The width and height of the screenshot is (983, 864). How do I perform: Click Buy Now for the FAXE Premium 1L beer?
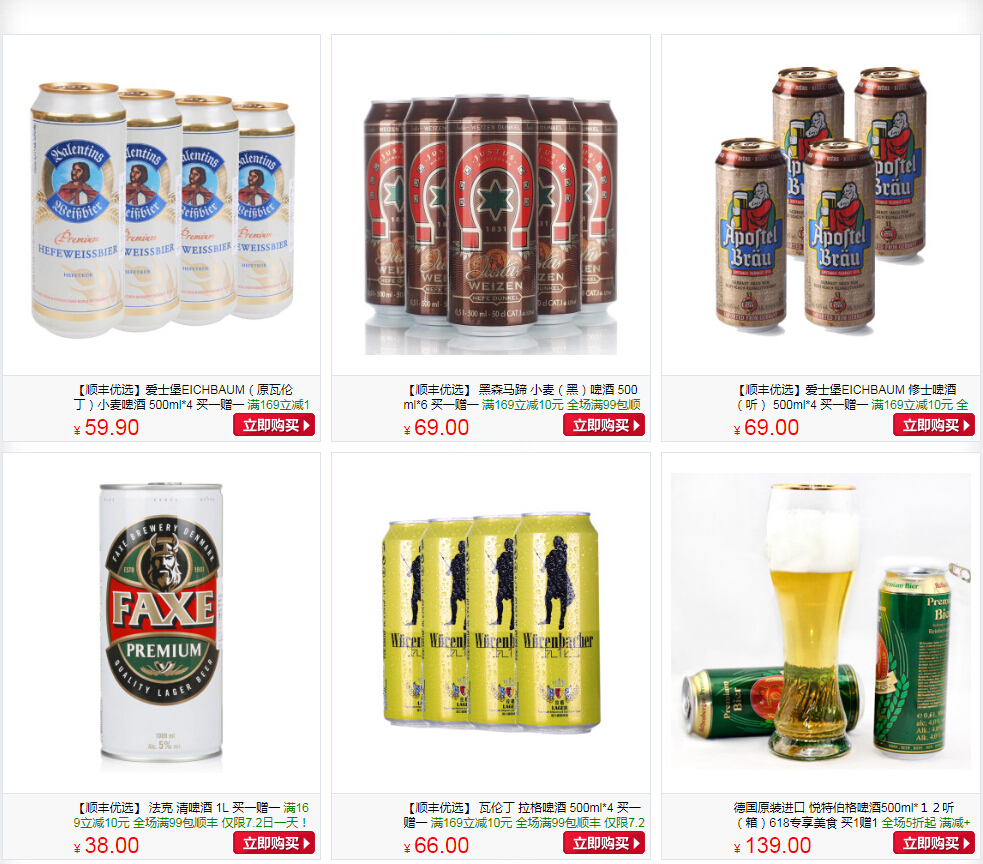point(274,843)
